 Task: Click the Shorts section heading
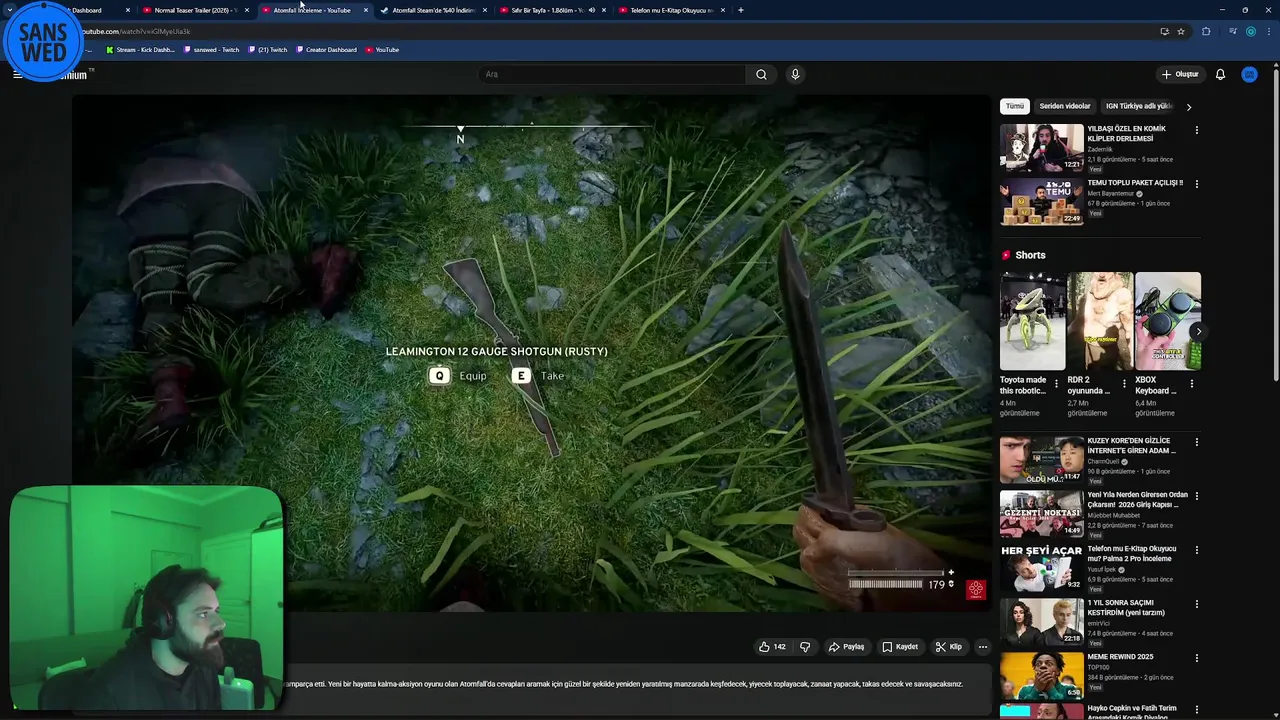[x=1030, y=255]
